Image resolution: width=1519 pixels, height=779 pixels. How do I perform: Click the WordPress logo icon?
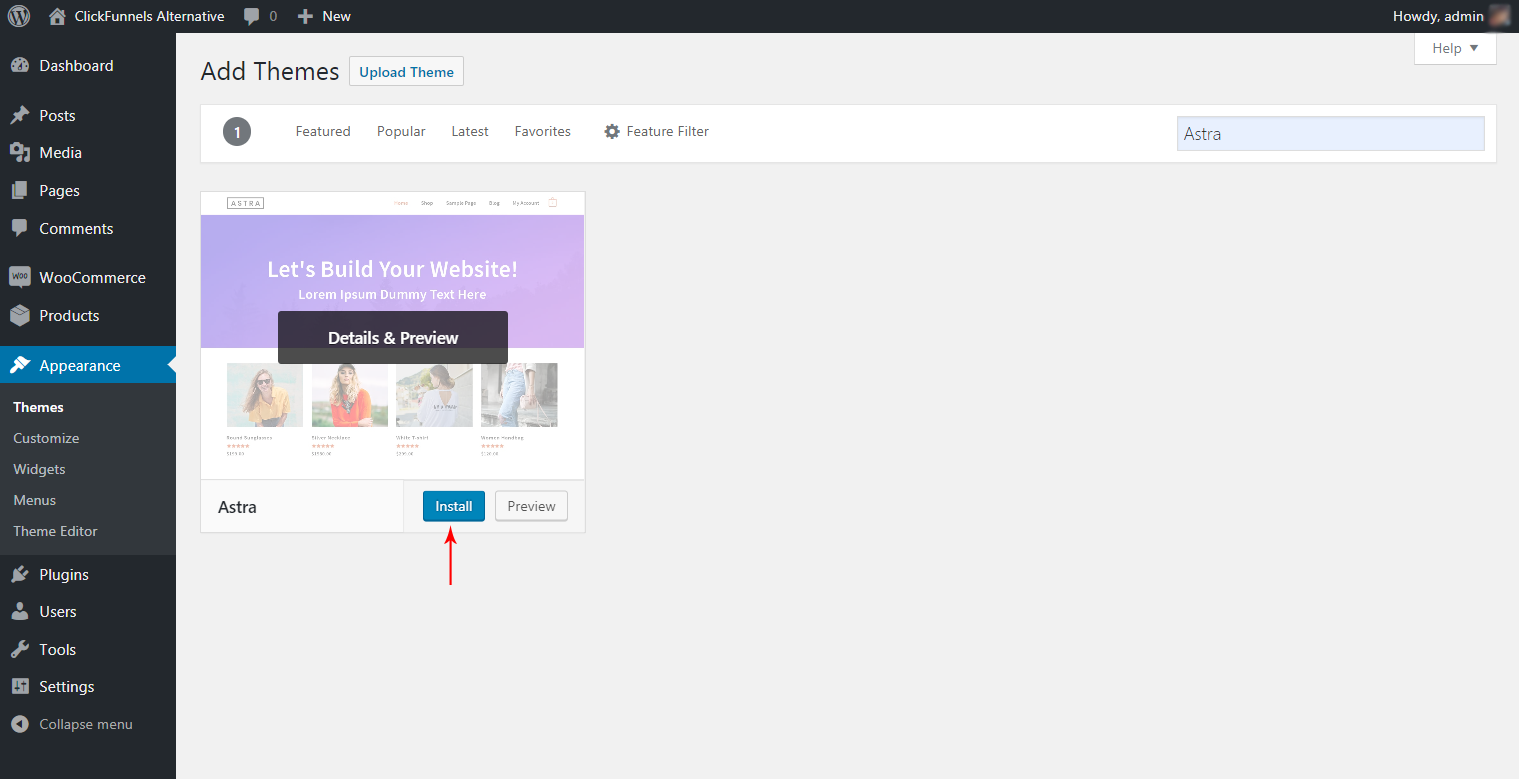click(x=19, y=16)
